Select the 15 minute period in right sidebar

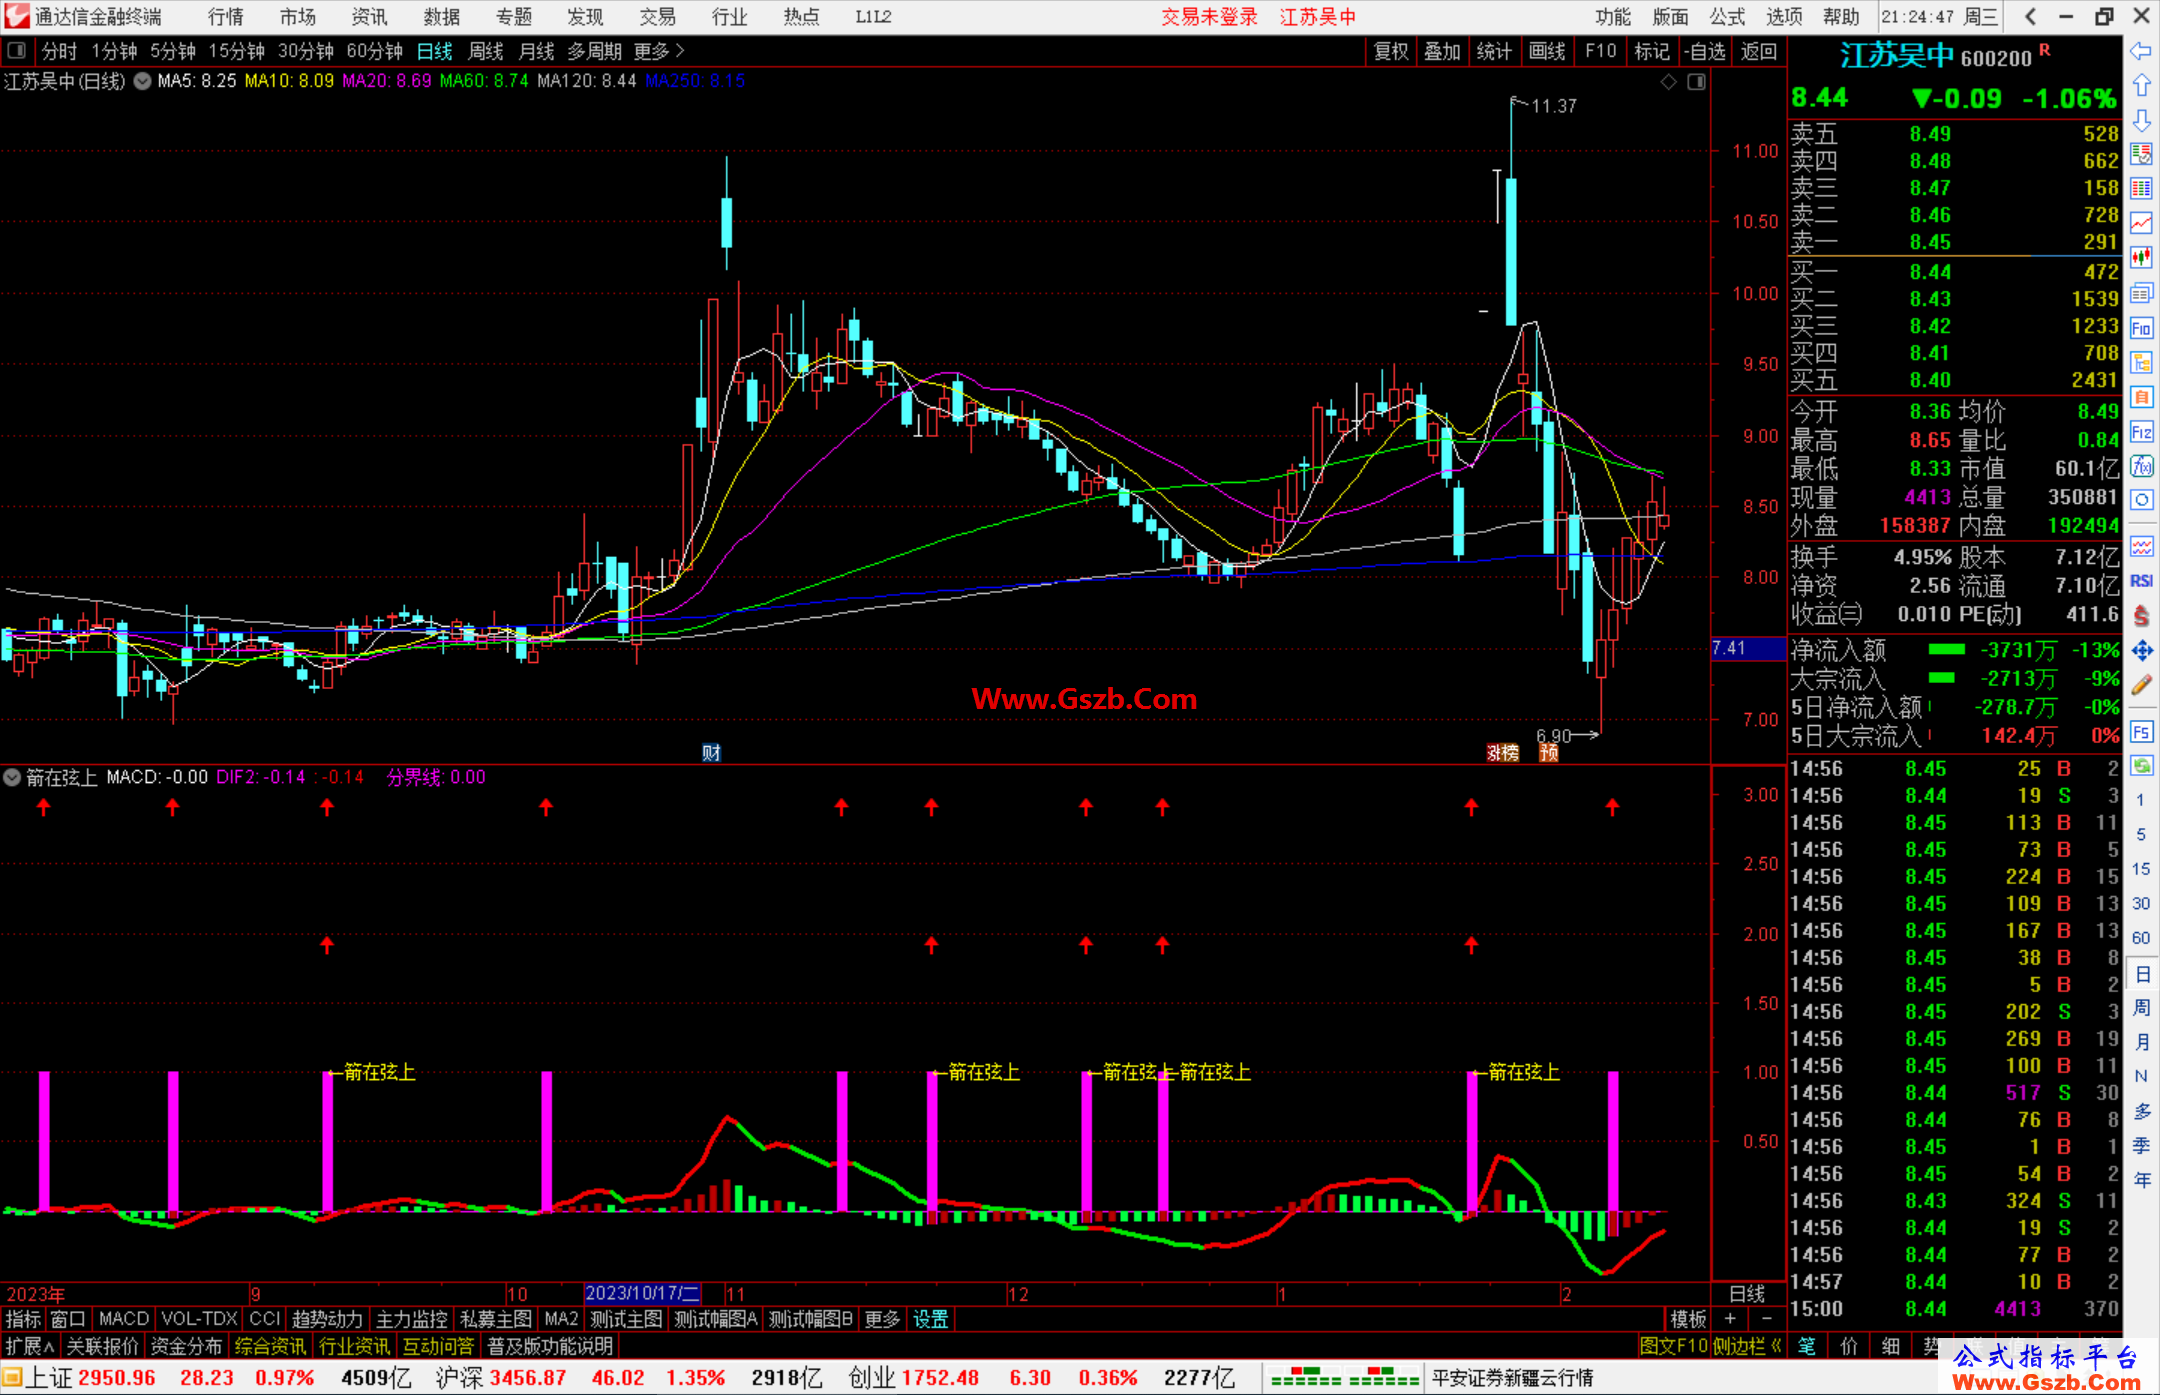2141,868
